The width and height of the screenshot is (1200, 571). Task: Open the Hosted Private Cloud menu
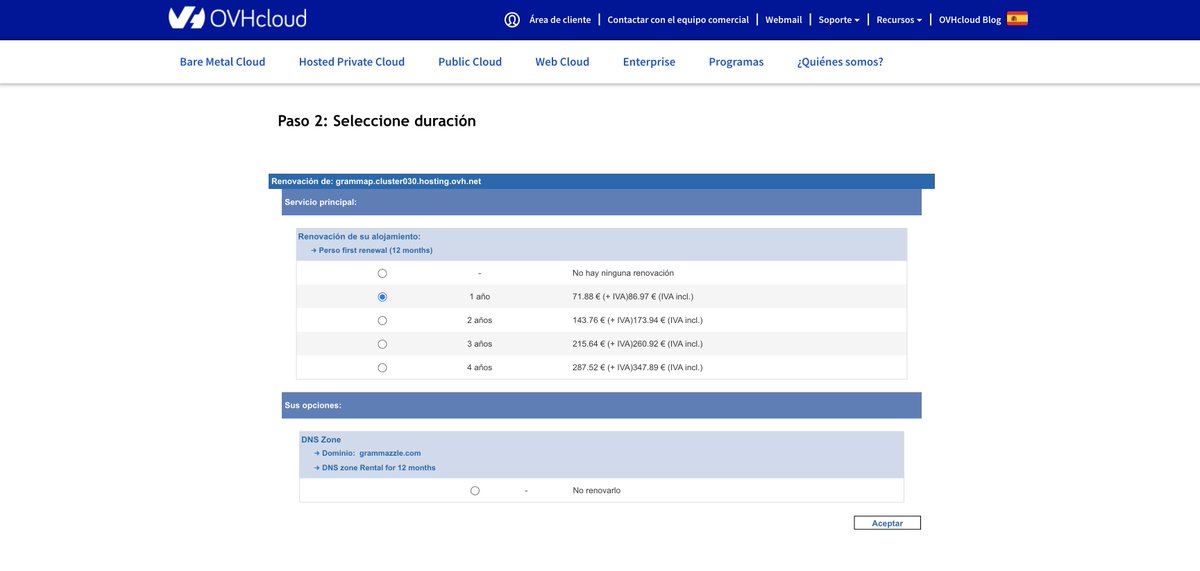(352, 62)
